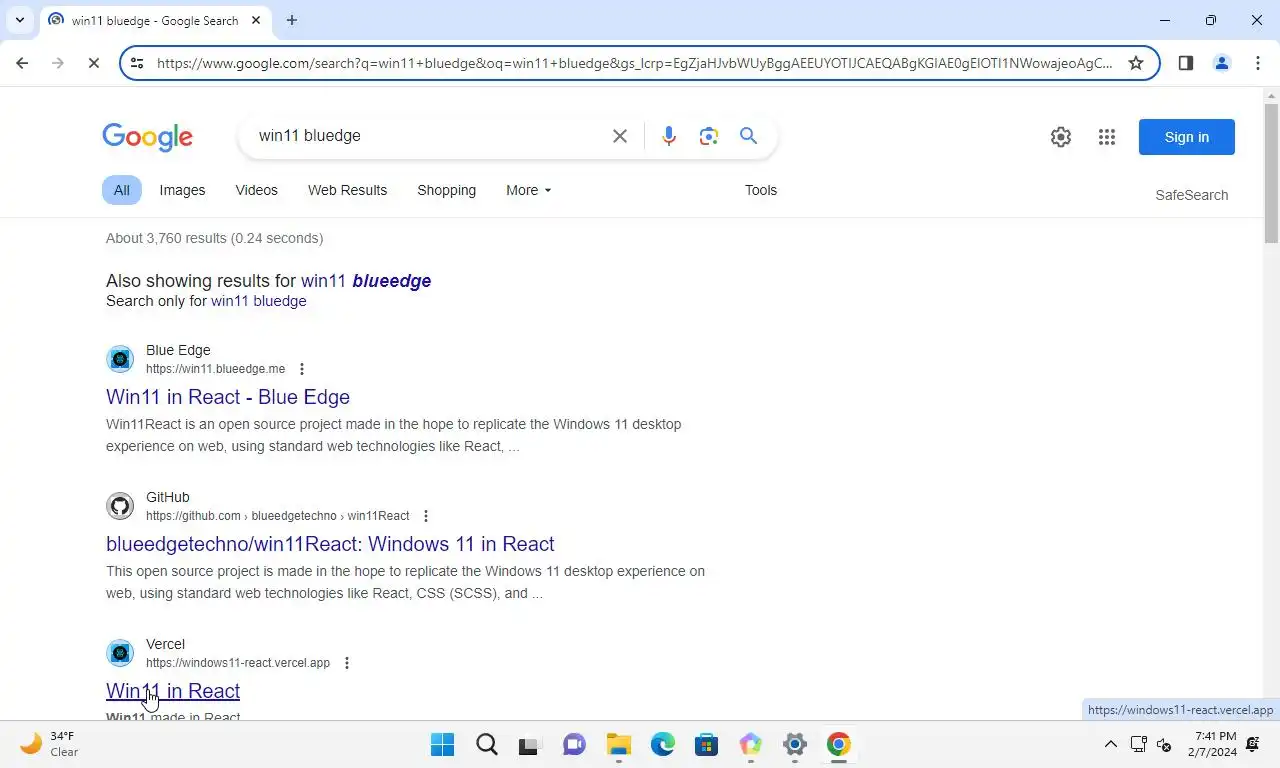View site information icon in address bar
The width and height of the screenshot is (1280, 768).
click(x=137, y=63)
